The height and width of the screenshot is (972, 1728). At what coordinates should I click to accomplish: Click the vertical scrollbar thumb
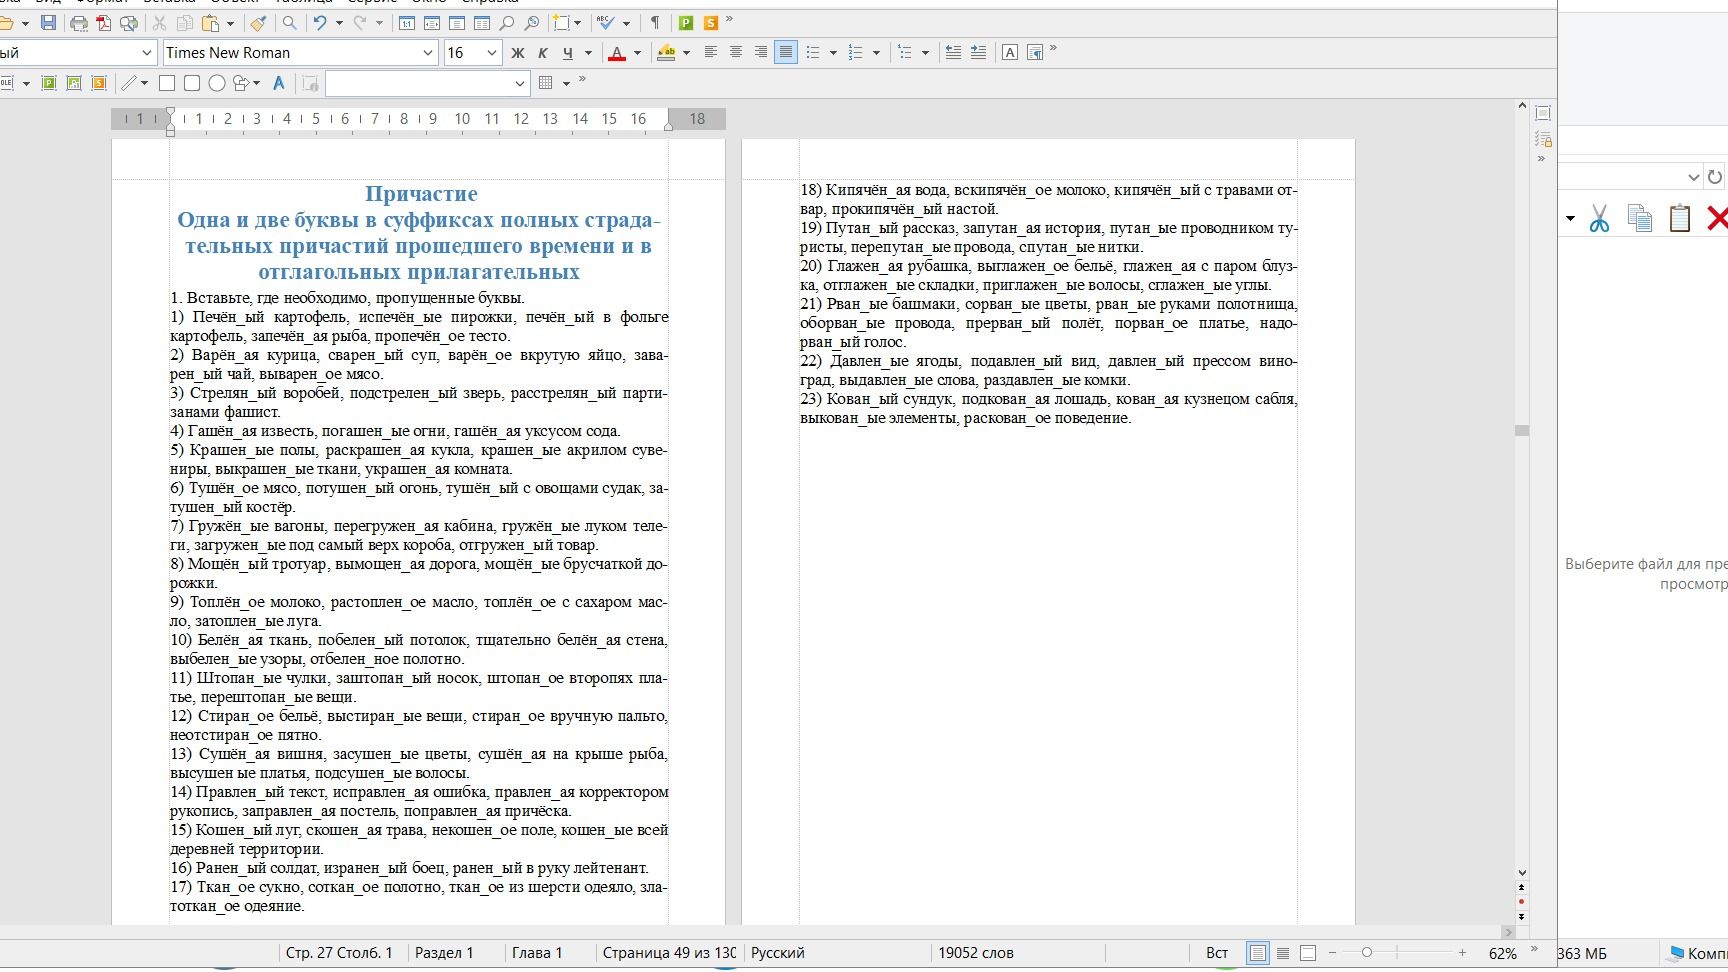tap(1522, 430)
